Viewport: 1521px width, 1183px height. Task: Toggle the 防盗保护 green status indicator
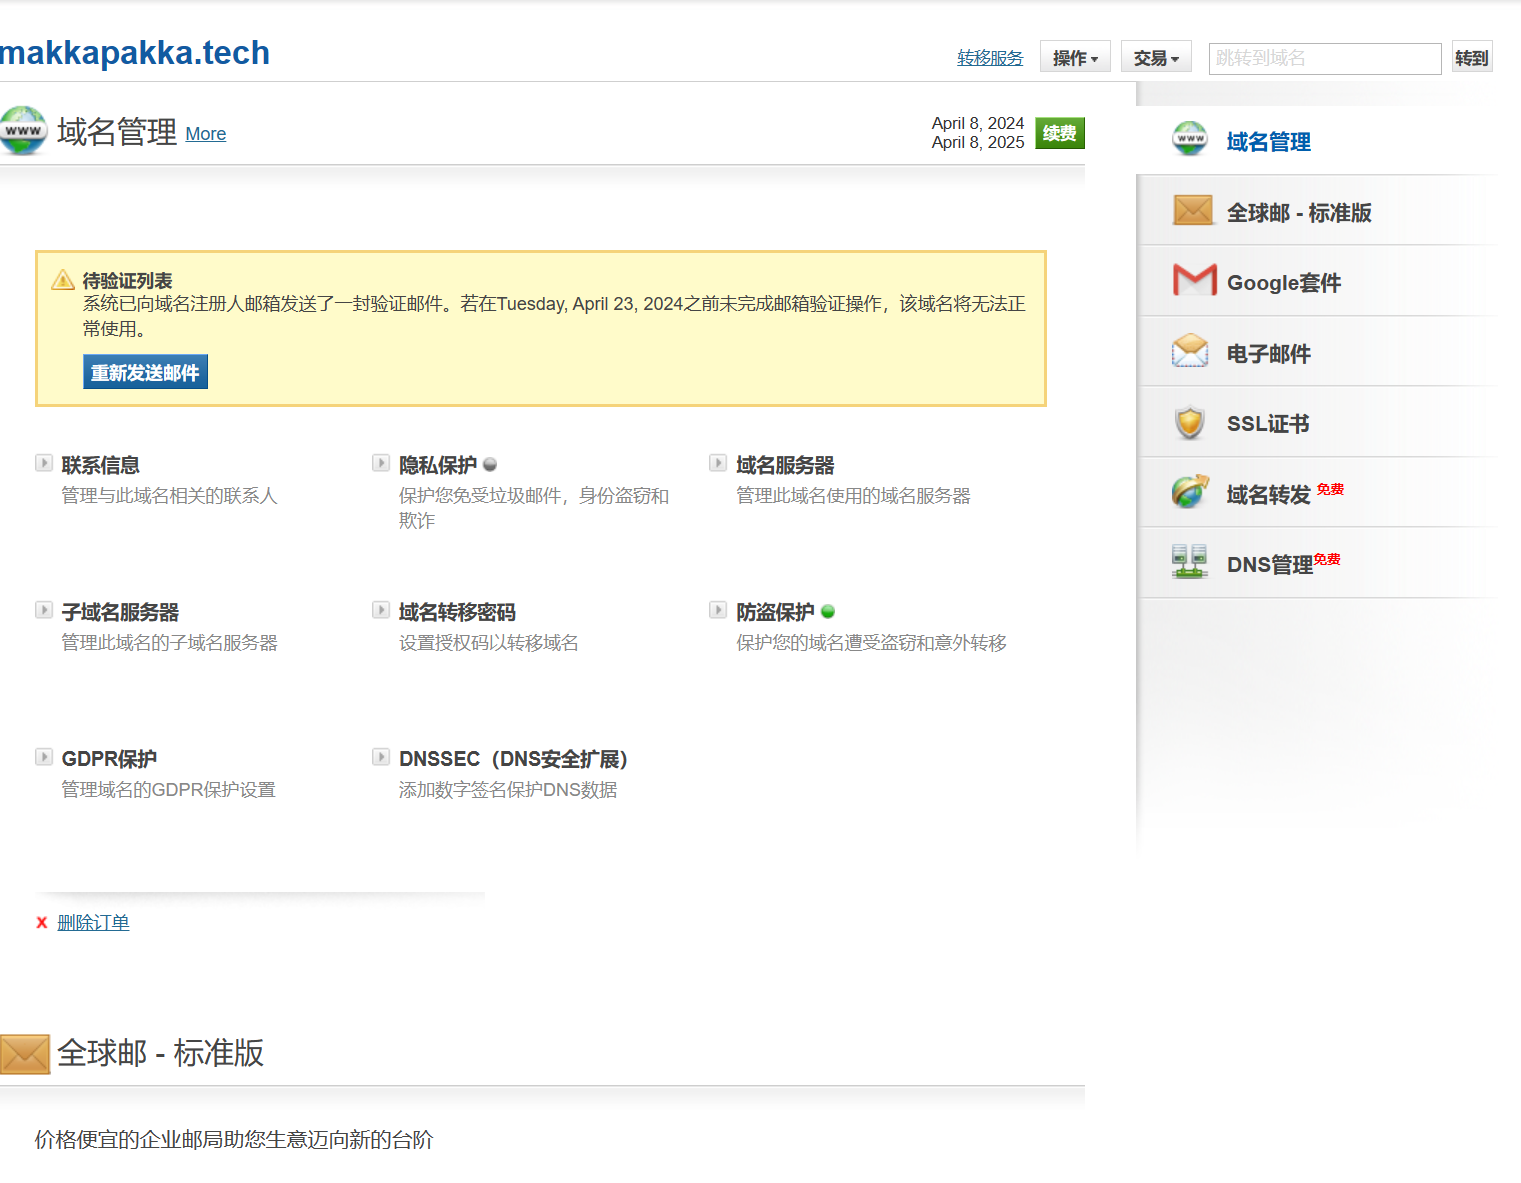pos(828,612)
